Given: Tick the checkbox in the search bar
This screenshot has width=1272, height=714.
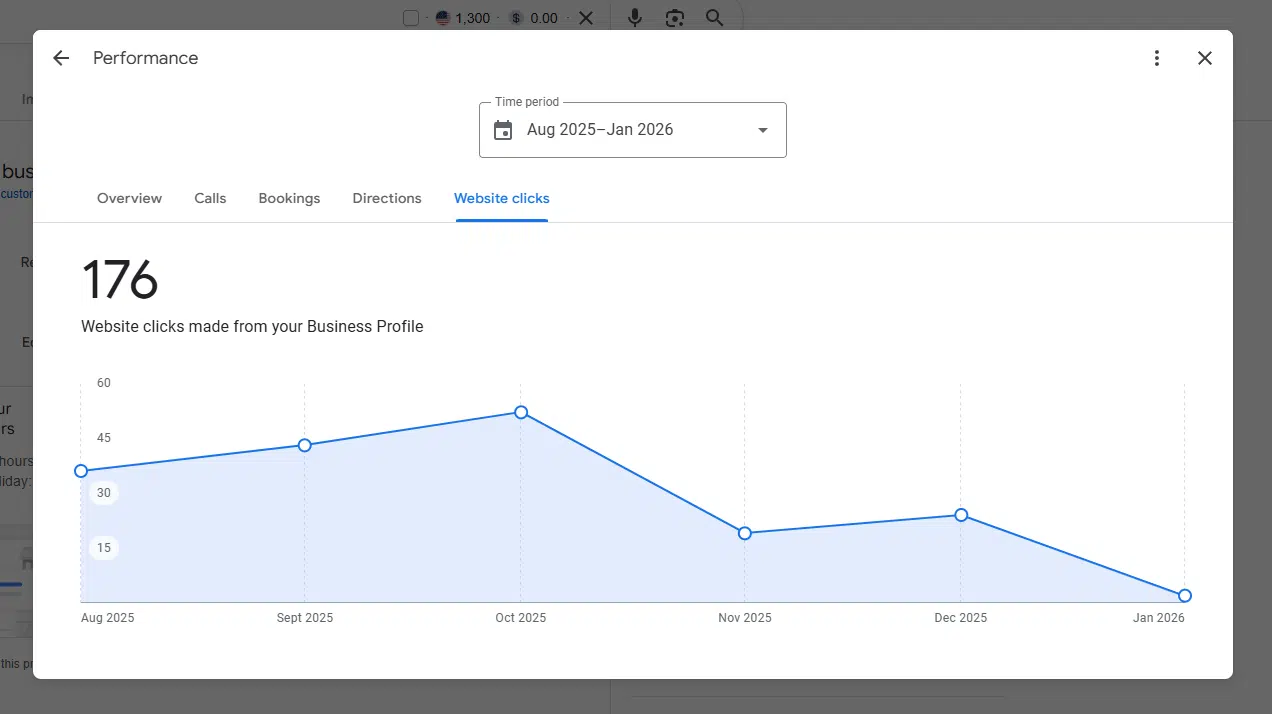Looking at the screenshot, I should click(411, 18).
